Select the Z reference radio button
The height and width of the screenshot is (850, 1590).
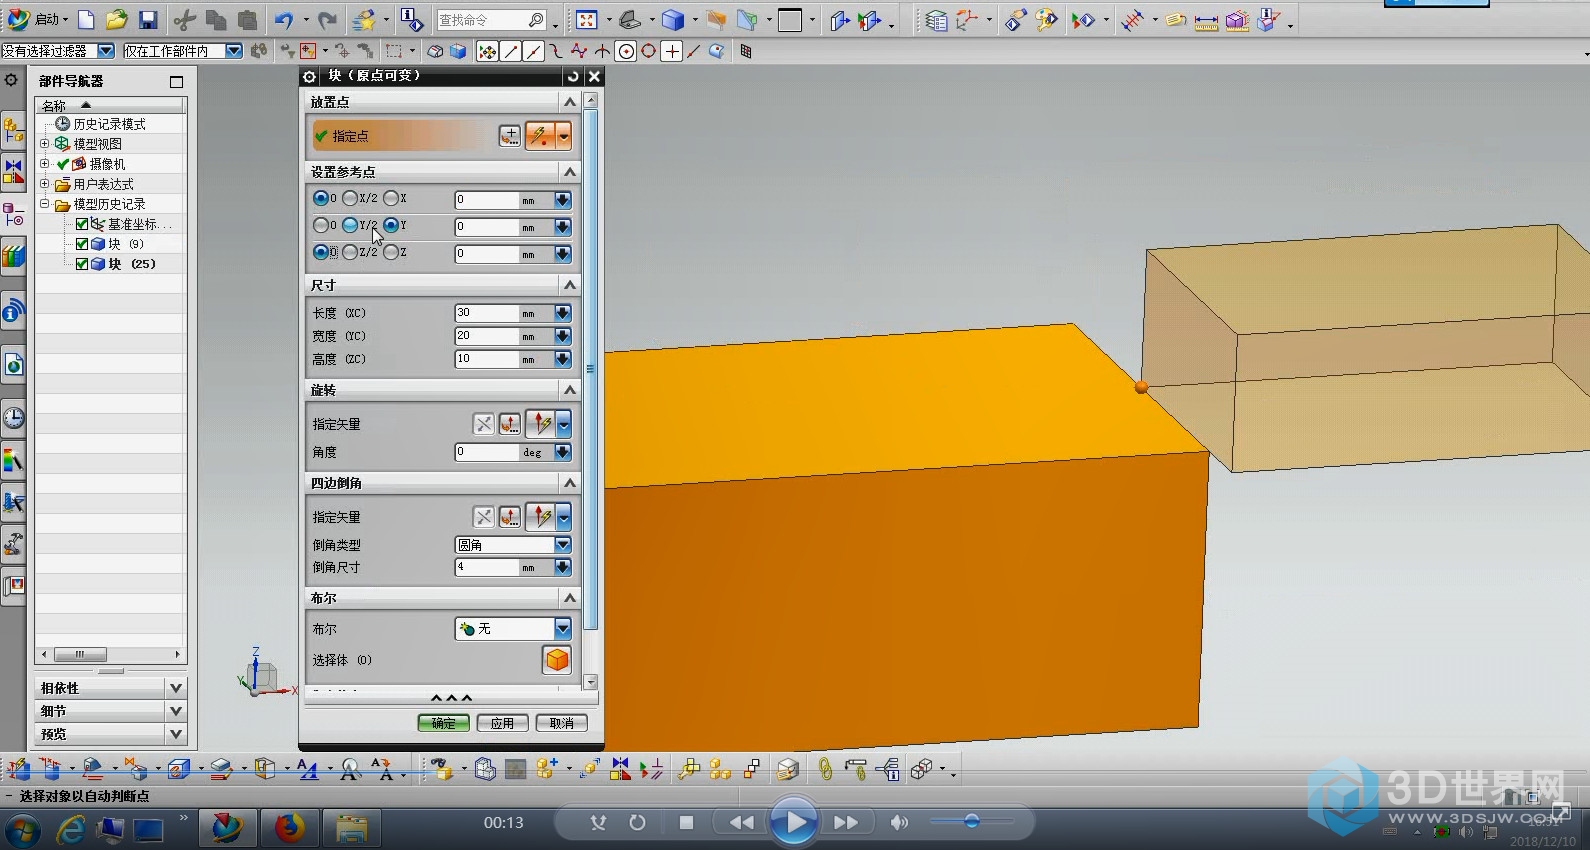click(391, 253)
